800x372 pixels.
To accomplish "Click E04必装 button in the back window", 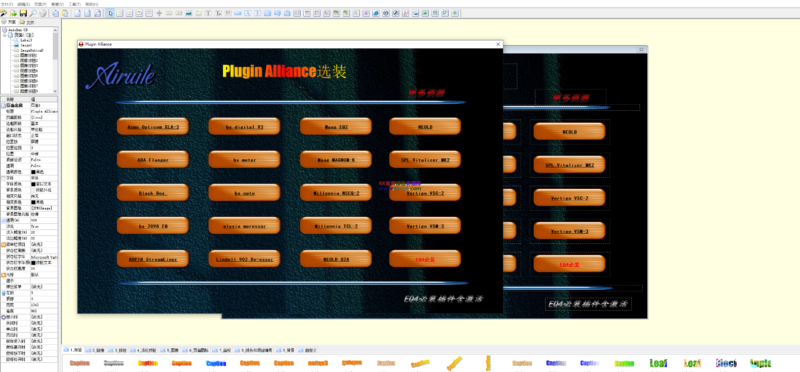I will (x=569, y=264).
